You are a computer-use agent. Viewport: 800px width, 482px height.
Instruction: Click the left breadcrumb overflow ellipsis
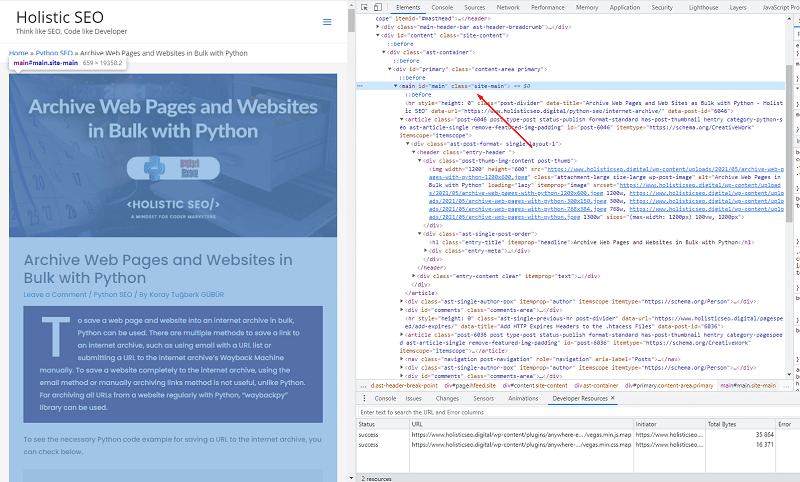tap(363, 386)
